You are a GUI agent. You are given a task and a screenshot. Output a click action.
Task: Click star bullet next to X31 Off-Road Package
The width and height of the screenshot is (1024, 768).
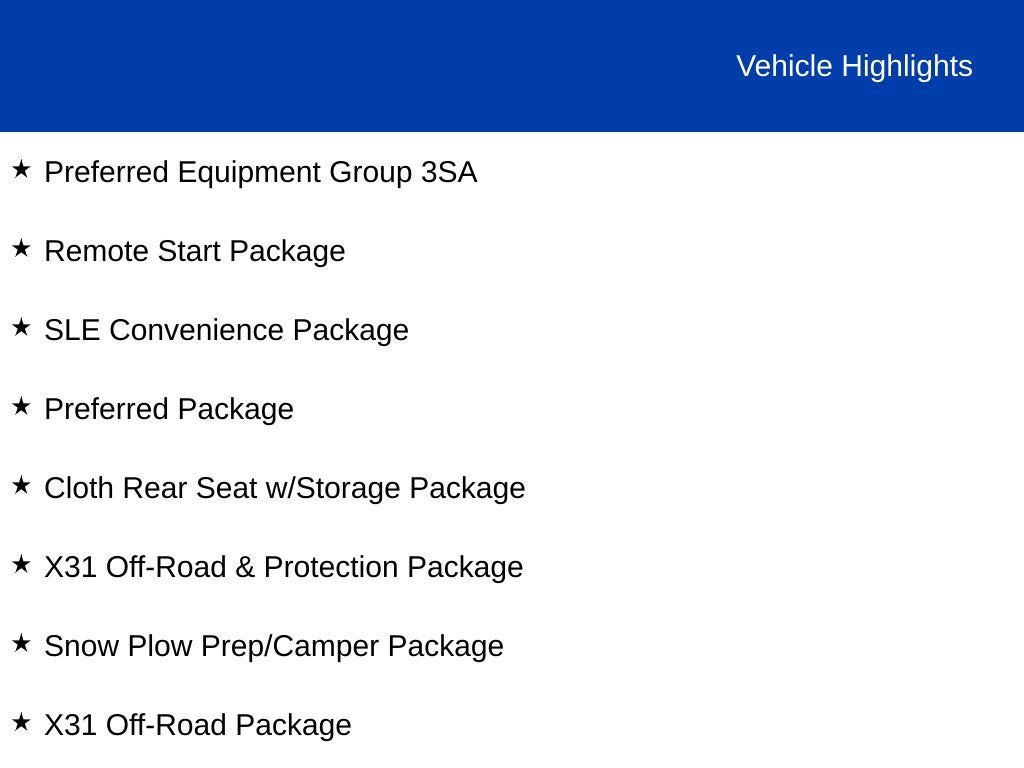tap(21, 722)
